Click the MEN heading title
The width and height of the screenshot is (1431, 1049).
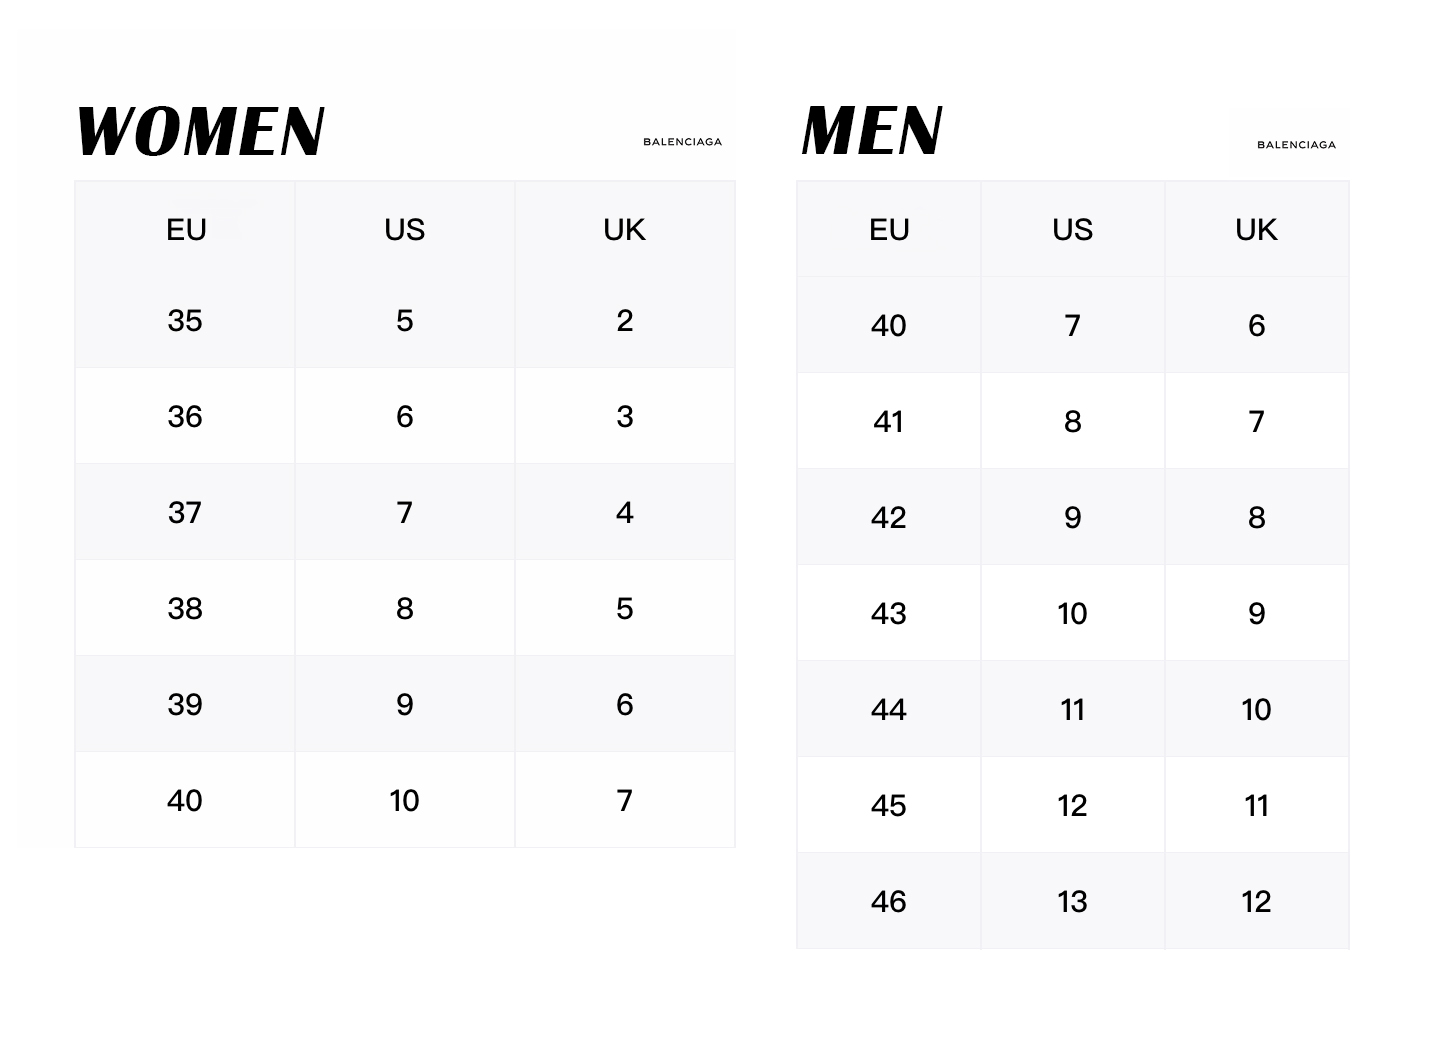872,131
